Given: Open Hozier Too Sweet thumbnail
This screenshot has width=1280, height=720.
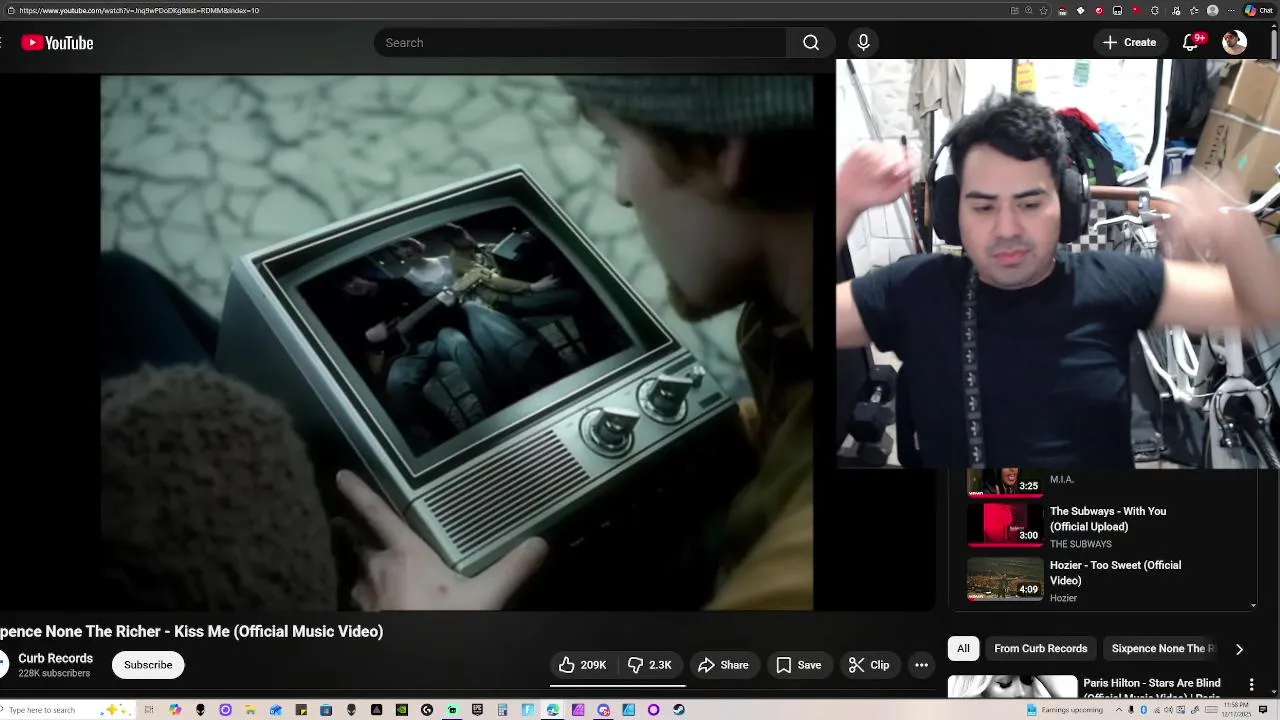Looking at the screenshot, I should tap(1004, 578).
